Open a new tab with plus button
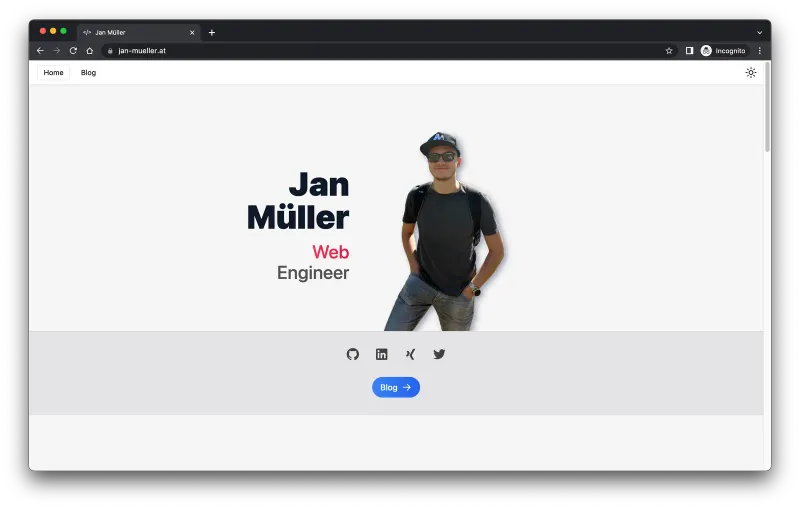Screen dimensions: 800x509 [x=211, y=32]
